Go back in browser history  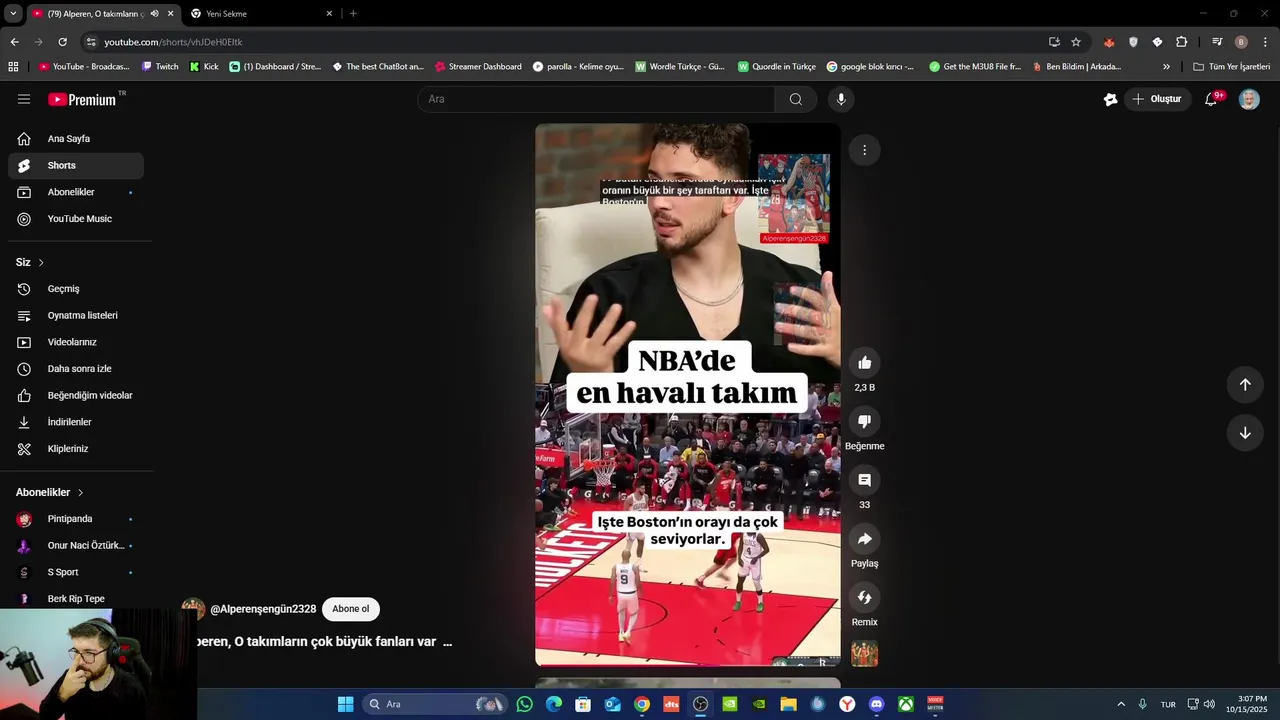[14, 42]
